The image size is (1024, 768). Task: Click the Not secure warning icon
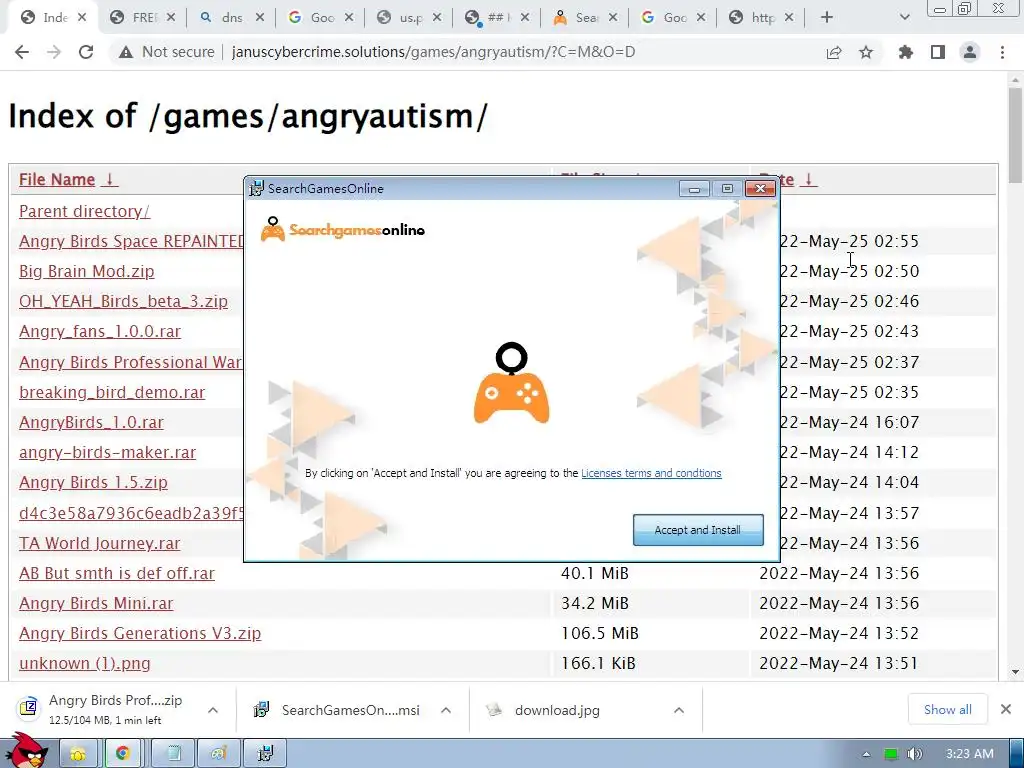[125, 52]
